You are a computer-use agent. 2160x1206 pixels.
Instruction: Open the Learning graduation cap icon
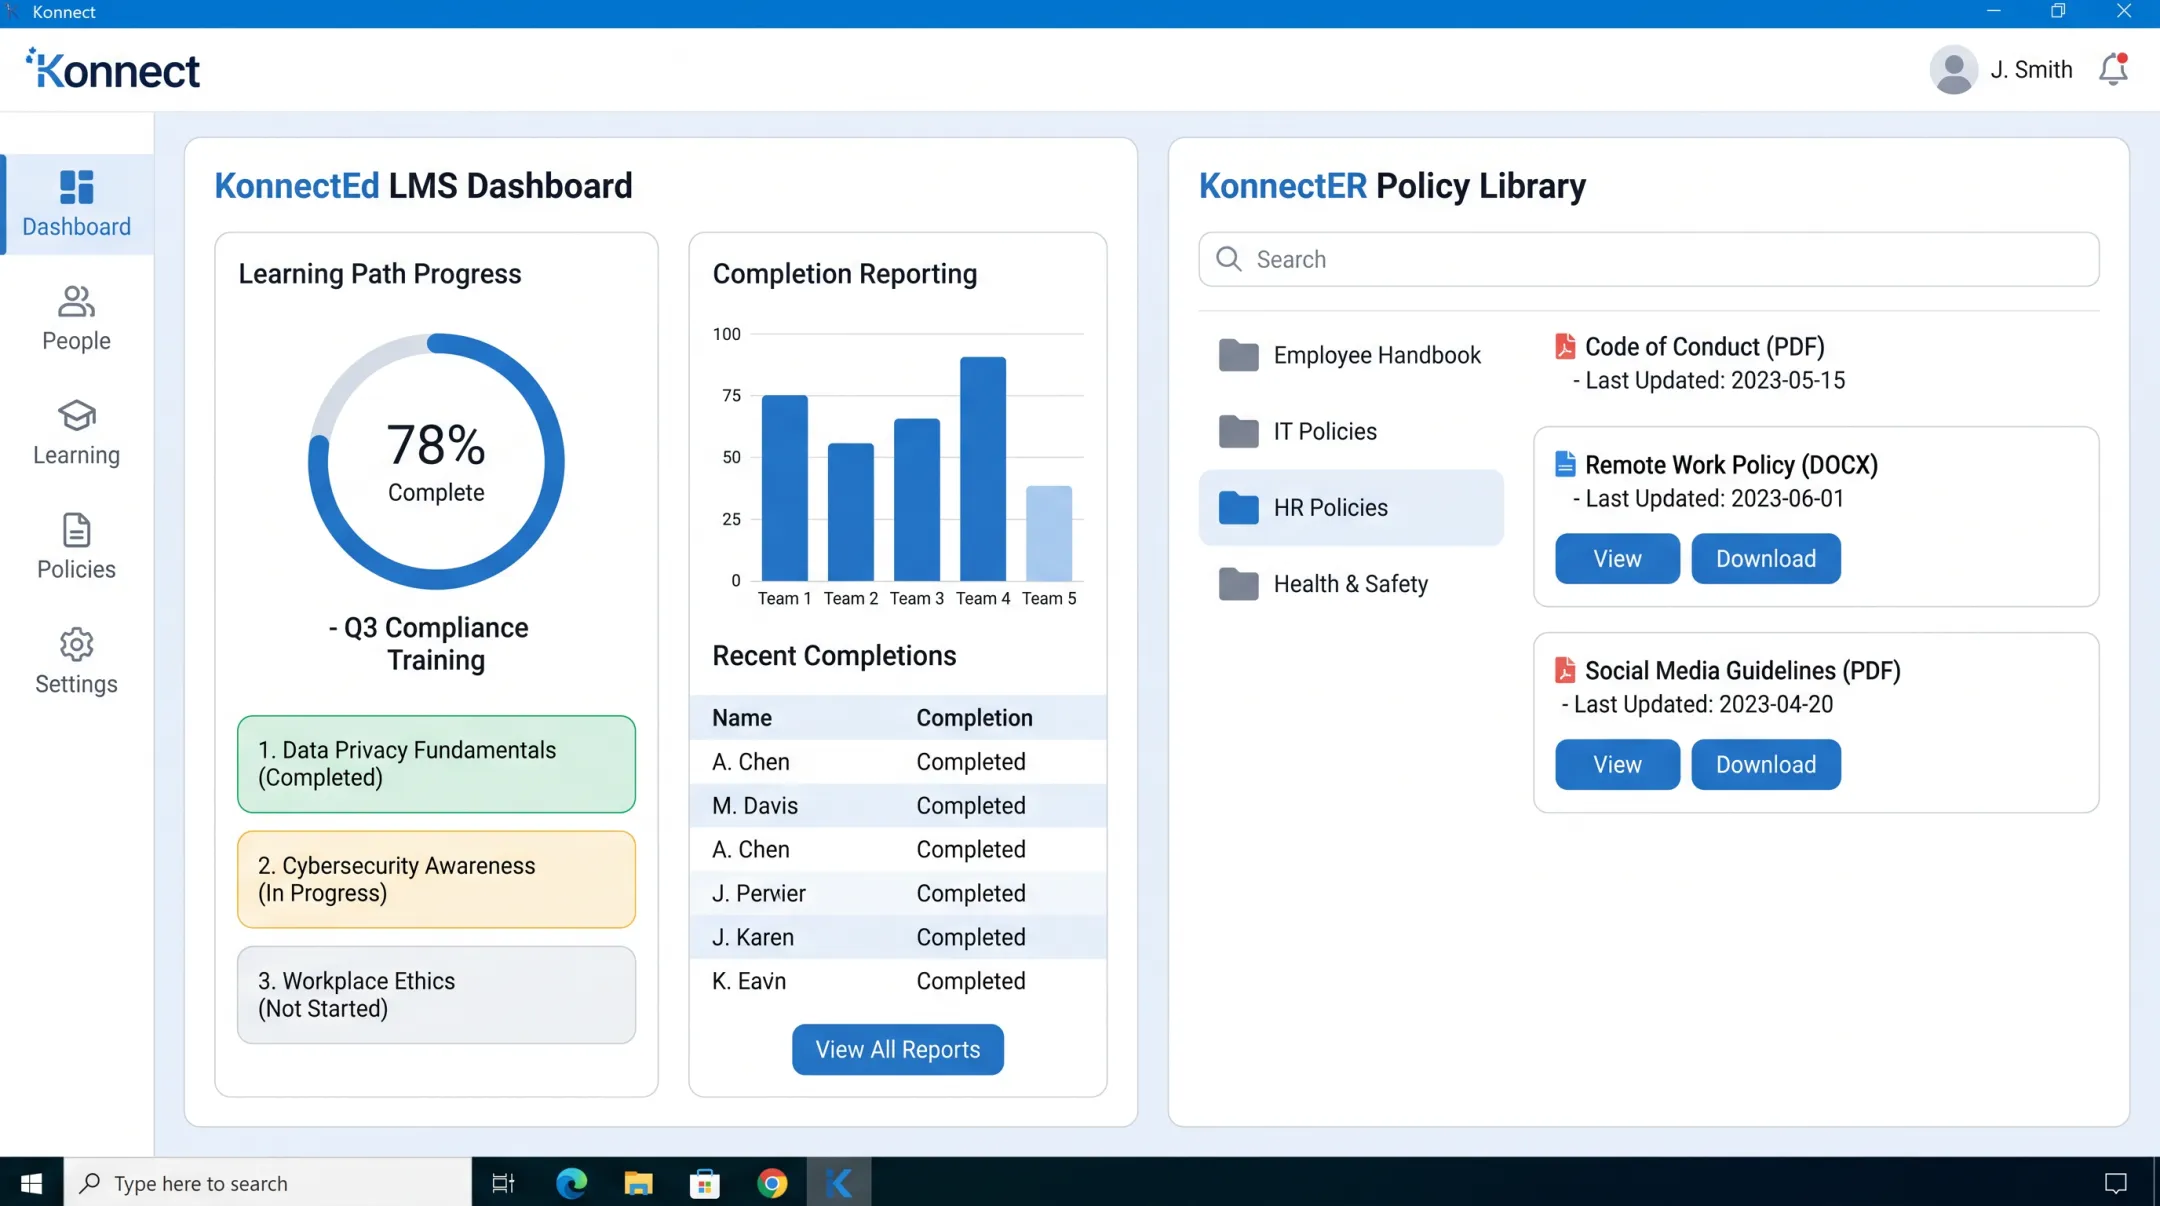click(77, 415)
